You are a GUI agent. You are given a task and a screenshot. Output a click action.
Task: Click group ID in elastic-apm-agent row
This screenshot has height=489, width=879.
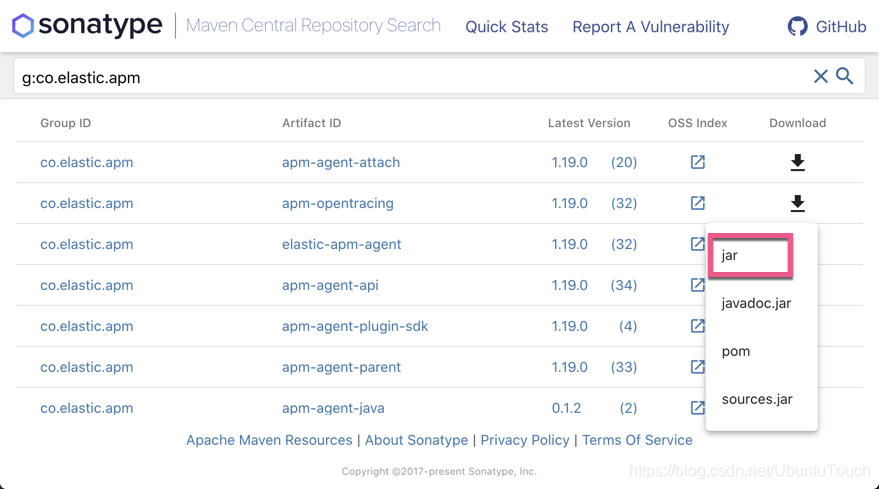click(86, 244)
